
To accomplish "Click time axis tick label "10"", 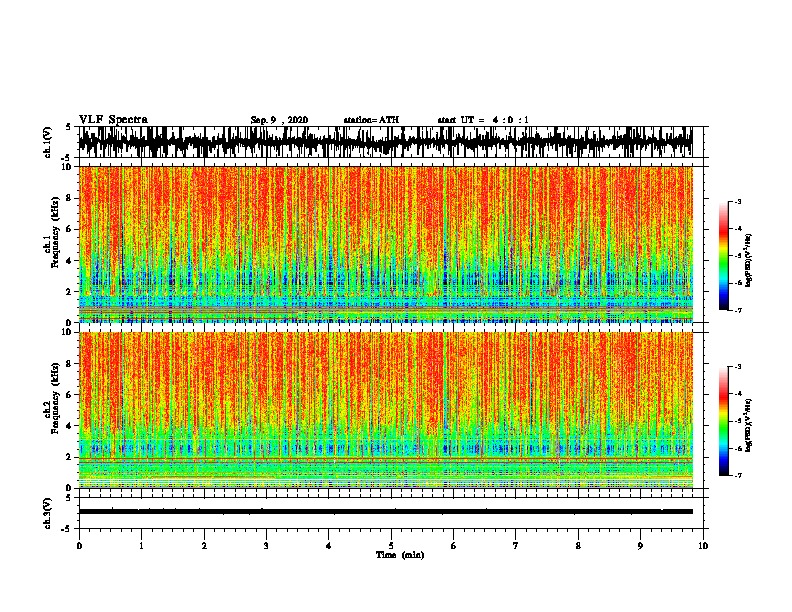I will [x=703, y=546].
